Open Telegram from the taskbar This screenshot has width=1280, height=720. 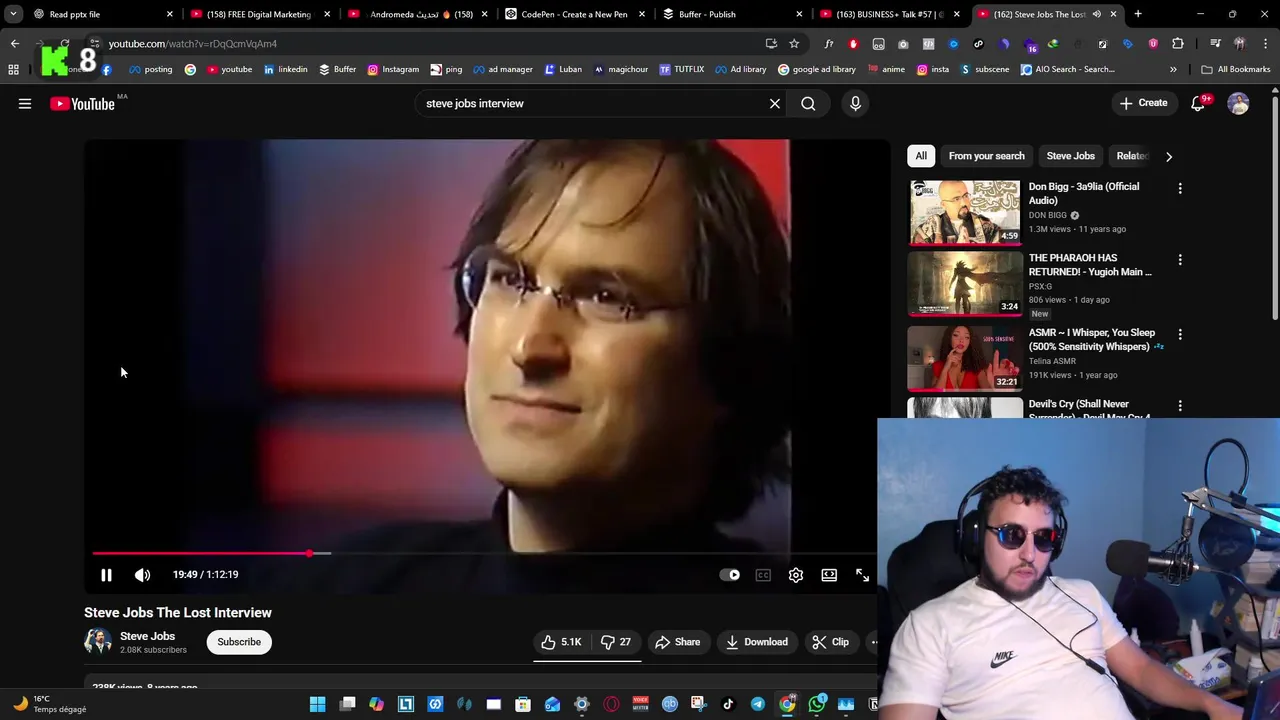click(758, 705)
